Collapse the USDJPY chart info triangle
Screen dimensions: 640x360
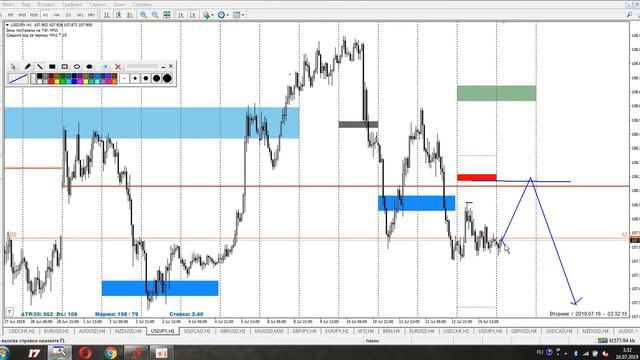pyautogui.click(x=7, y=25)
